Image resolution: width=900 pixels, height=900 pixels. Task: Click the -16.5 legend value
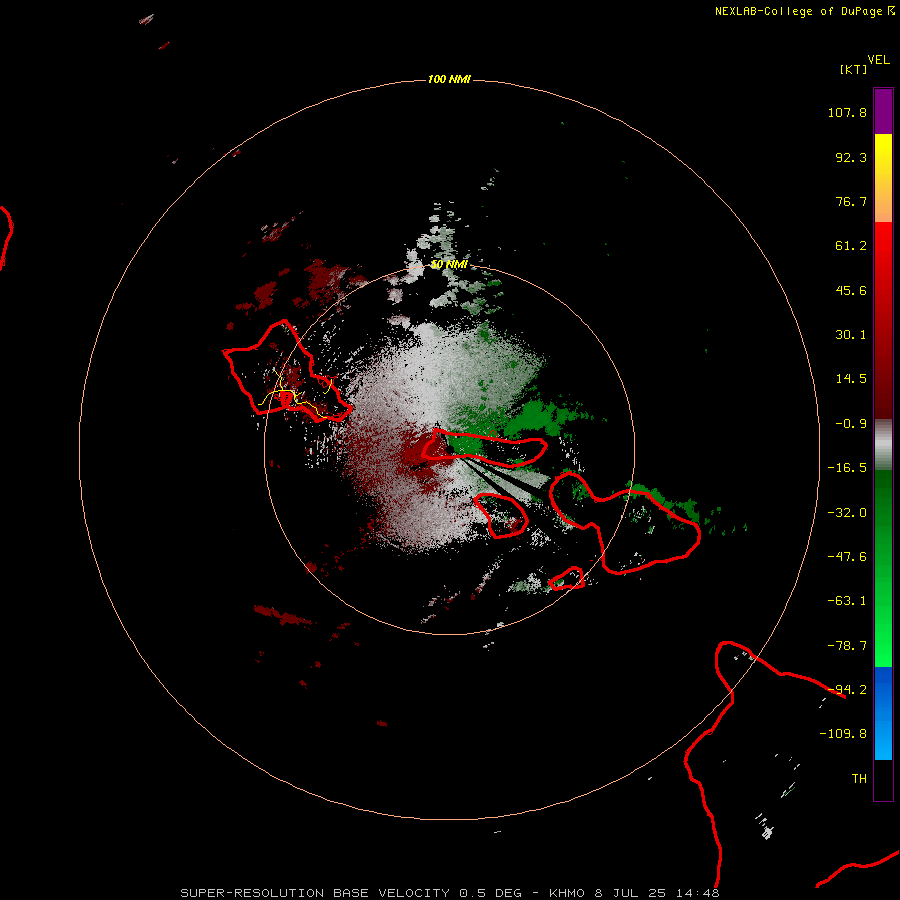coord(847,468)
